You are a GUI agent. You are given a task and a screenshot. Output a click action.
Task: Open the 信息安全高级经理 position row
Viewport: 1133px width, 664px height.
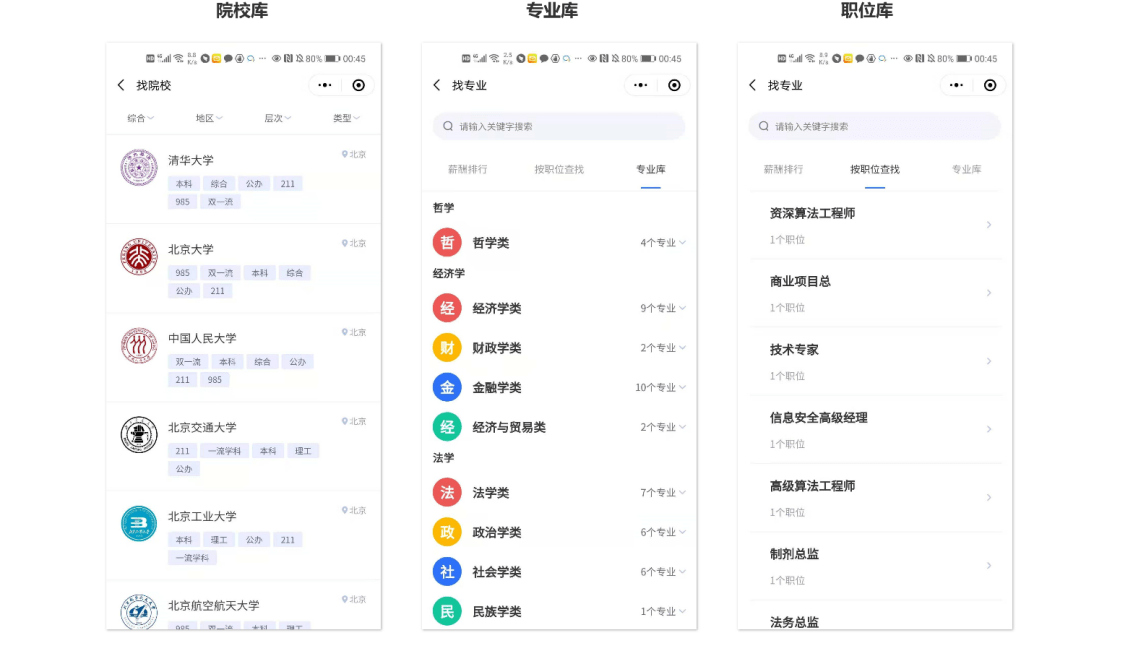[874, 430]
